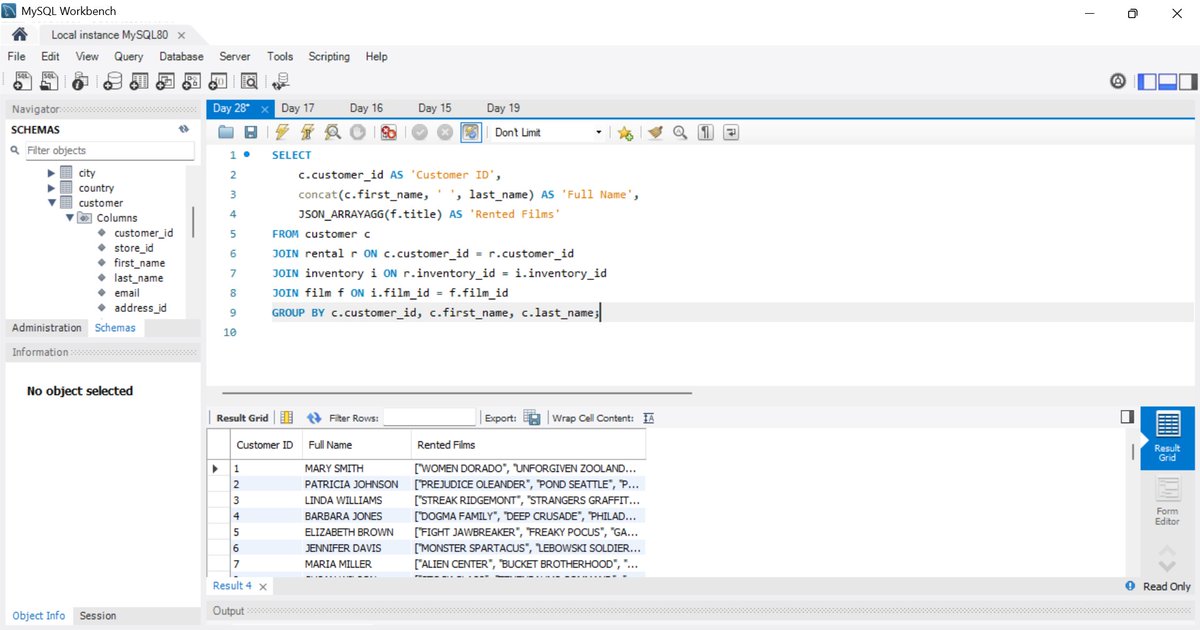Open the File menu
This screenshot has width=1200, height=630.
(x=16, y=57)
